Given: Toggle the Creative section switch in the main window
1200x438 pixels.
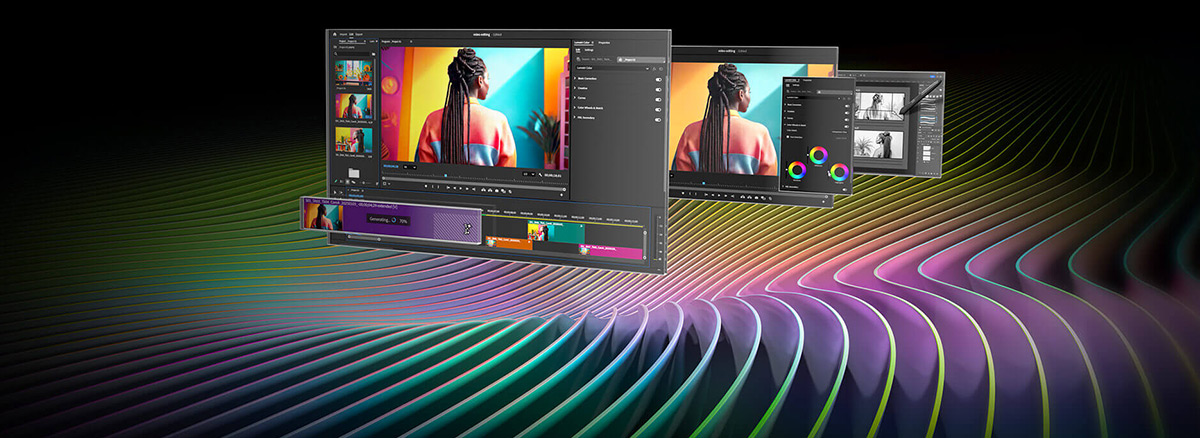Looking at the screenshot, I should (x=658, y=90).
